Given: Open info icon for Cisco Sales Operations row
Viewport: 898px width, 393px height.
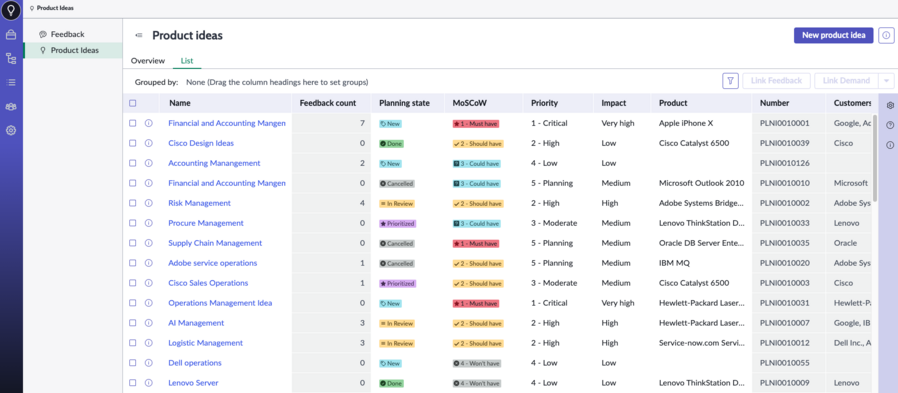Looking at the screenshot, I should click(x=148, y=283).
